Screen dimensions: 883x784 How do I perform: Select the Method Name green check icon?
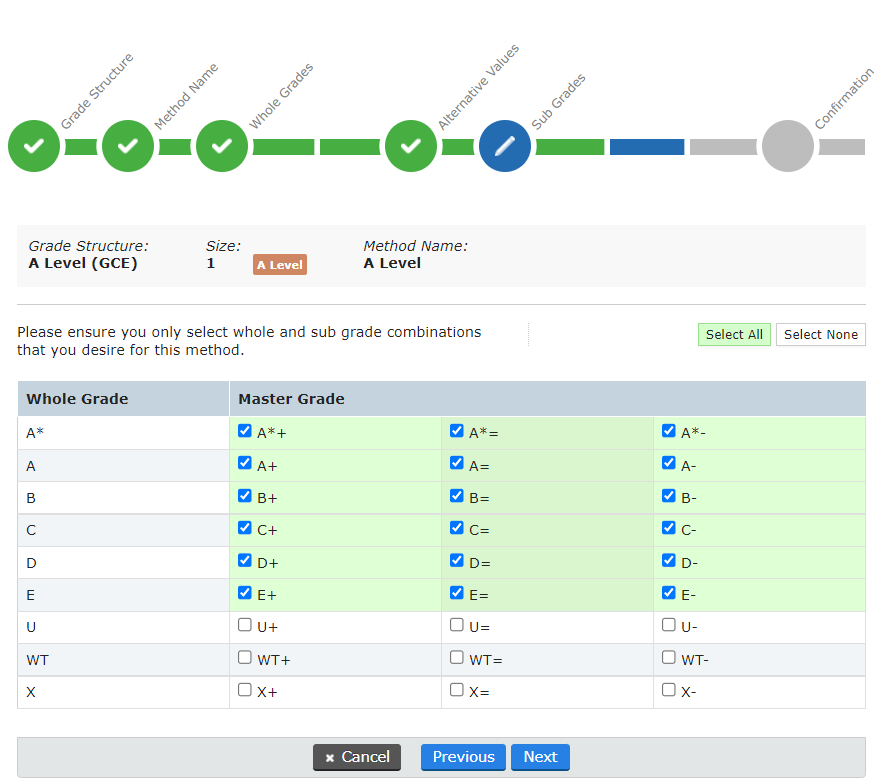coord(127,146)
